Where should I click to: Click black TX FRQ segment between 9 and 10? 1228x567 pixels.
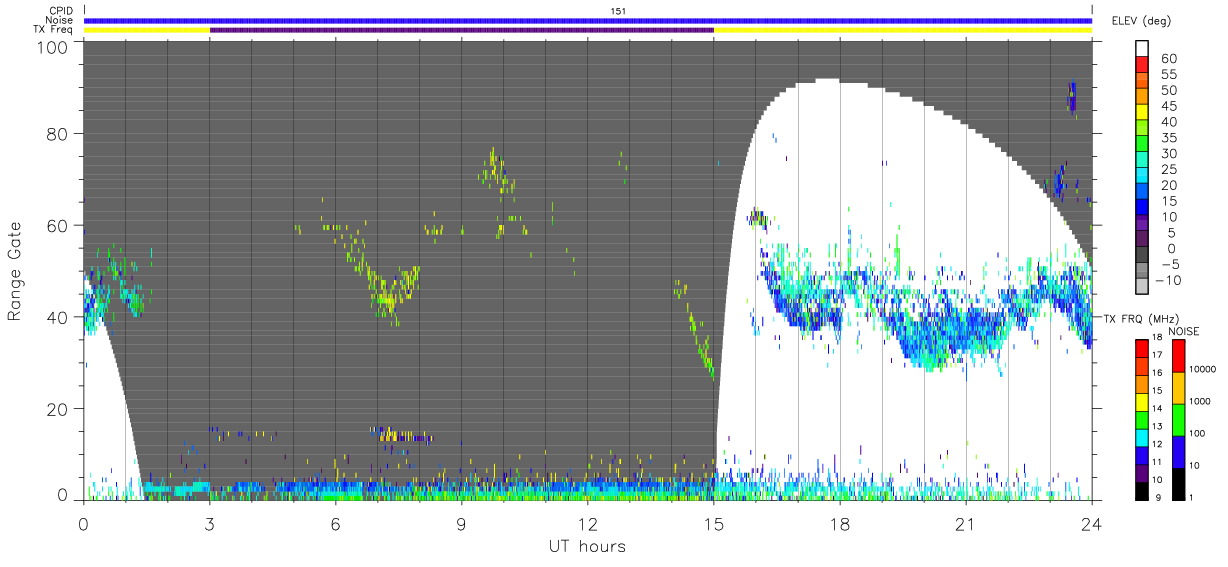[1142, 489]
